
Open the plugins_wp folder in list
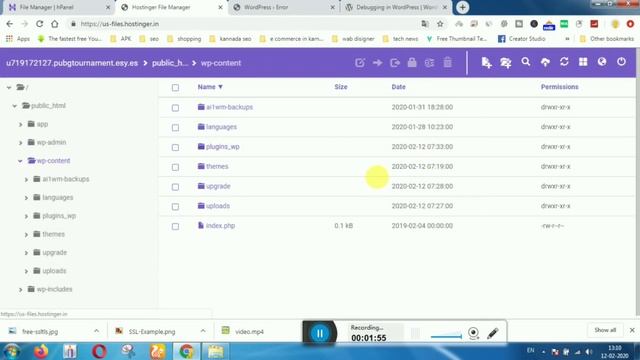click(x=222, y=147)
